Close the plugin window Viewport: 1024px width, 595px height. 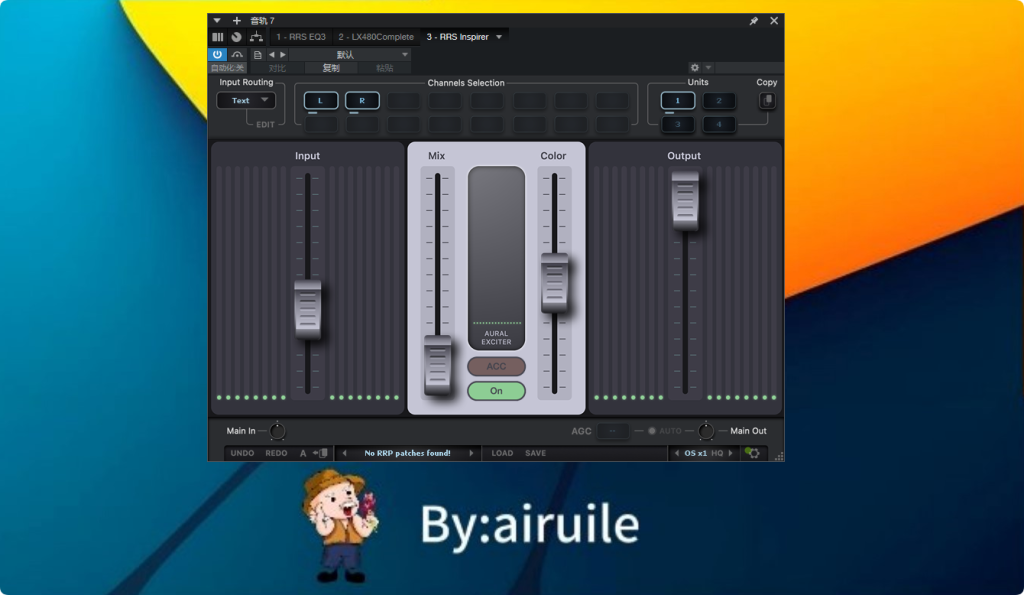[774, 21]
